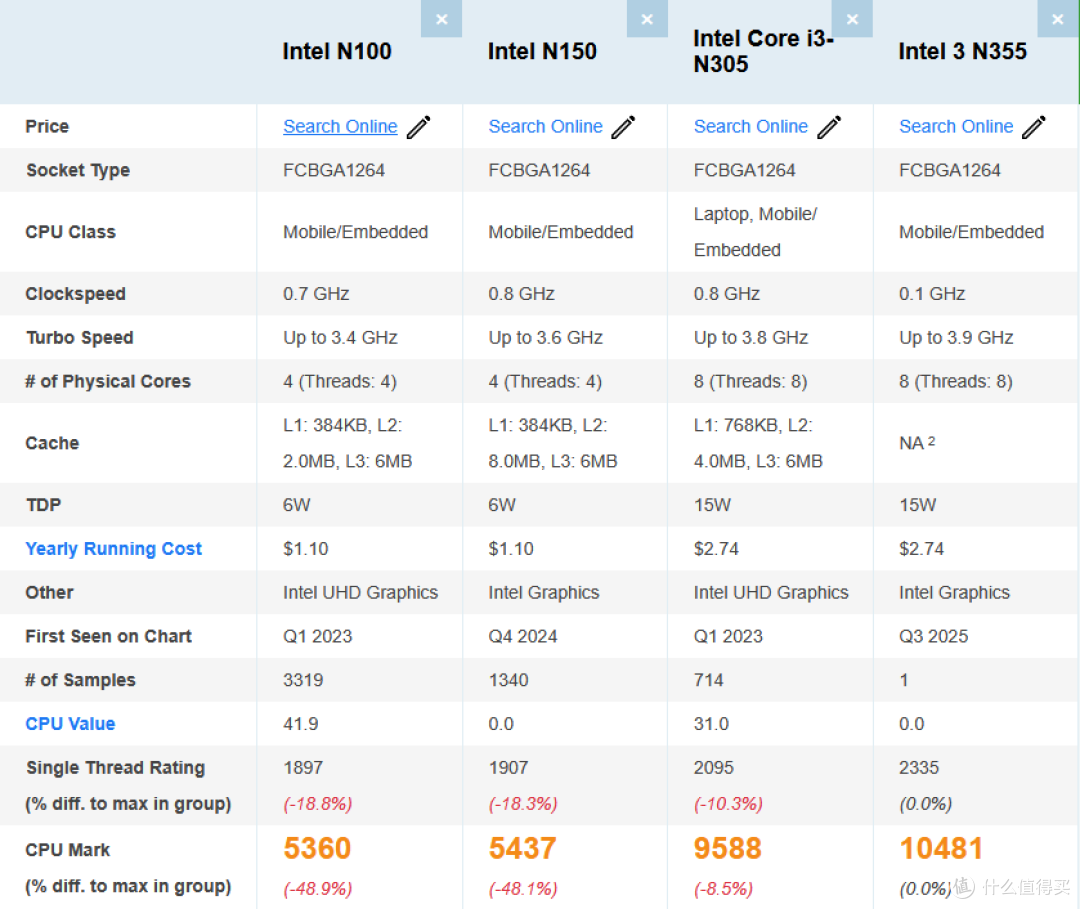
Task: Search Online price for Intel 3 N355
Action: [956, 127]
